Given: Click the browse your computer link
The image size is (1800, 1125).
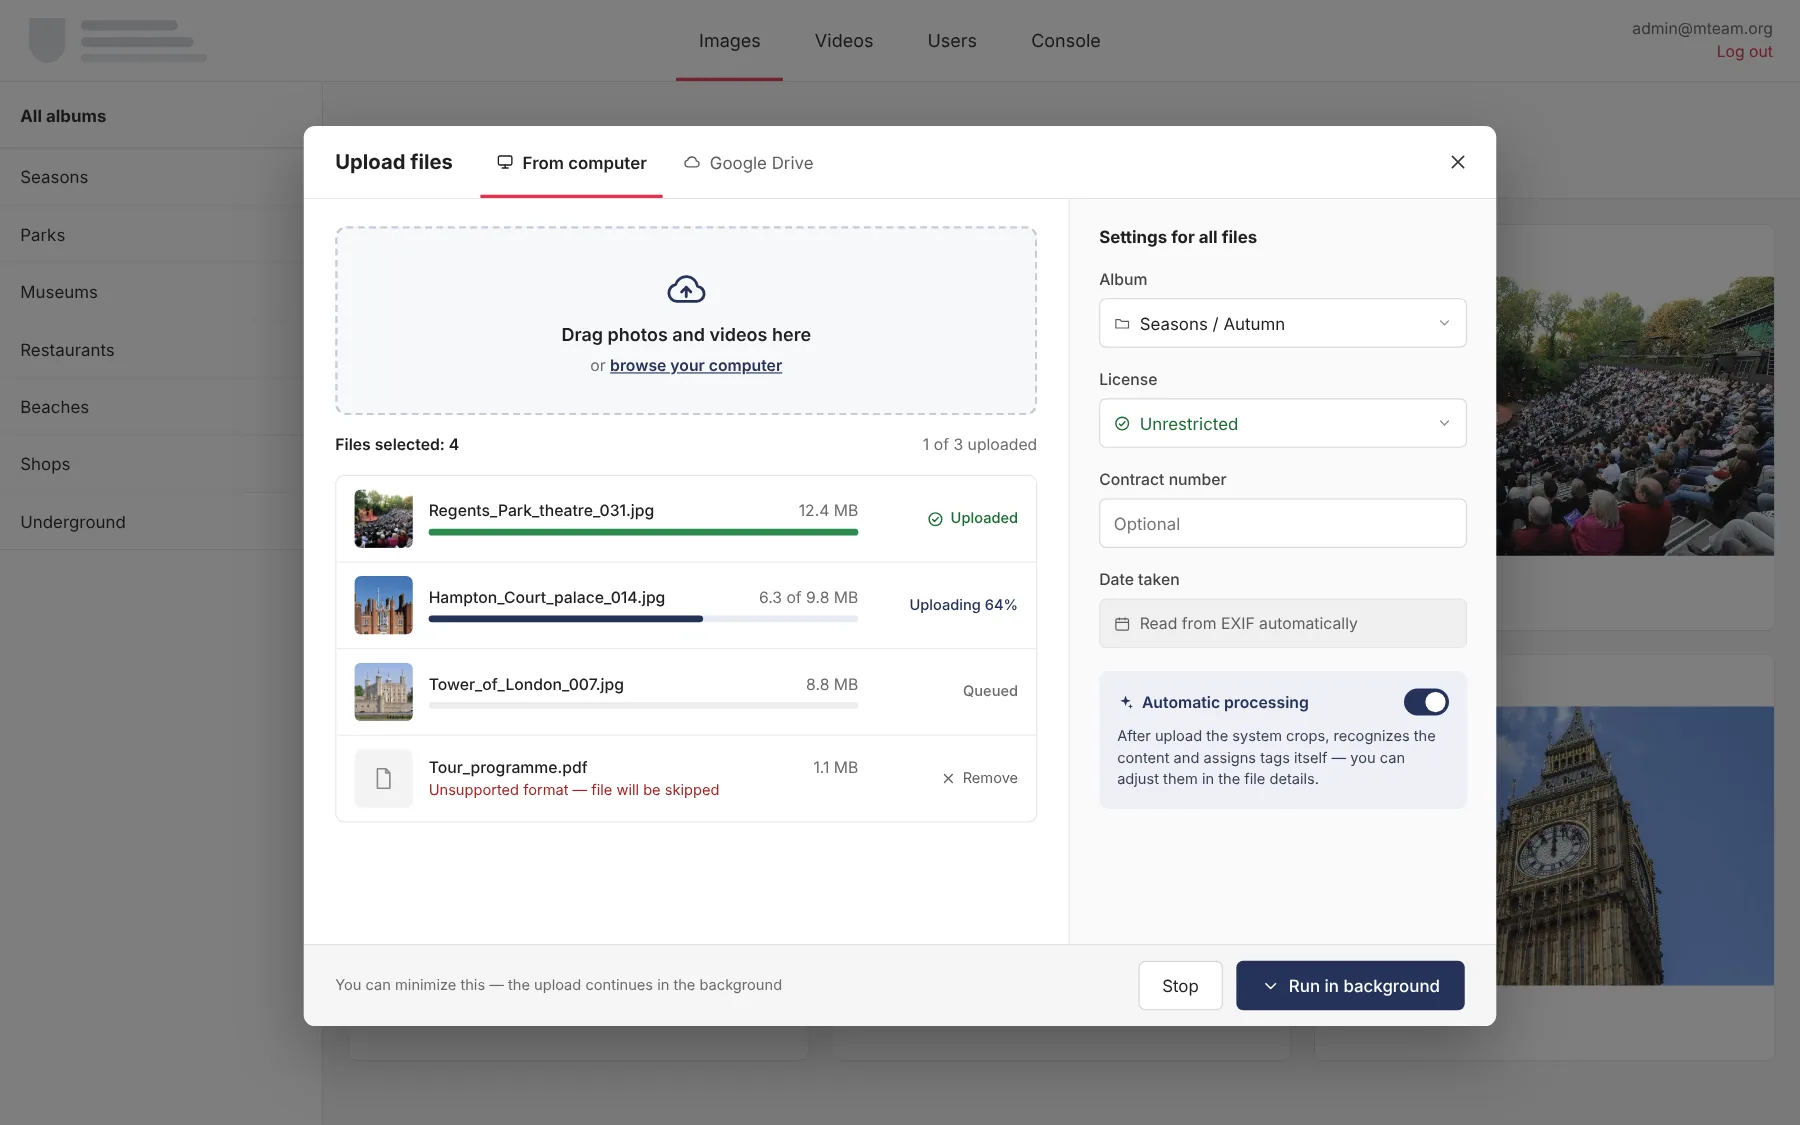Looking at the screenshot, I should [x=696, y=366].
